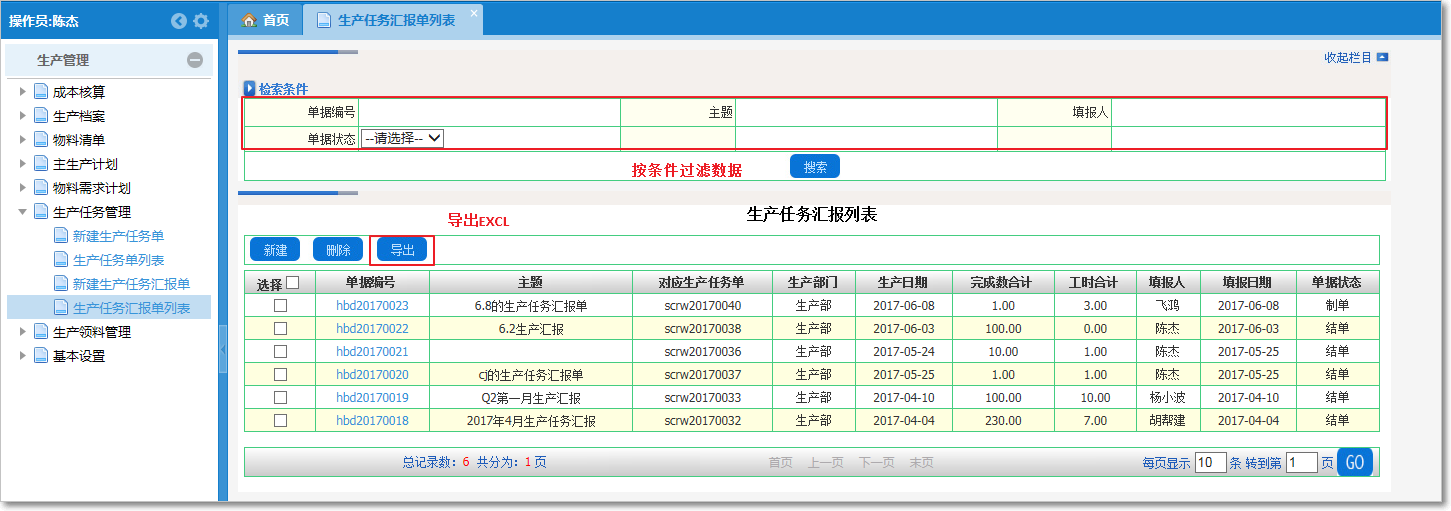Open 新建生产任务单 in sidebar
Viewport: 1451px width, 511px height.
[x=118, y=236]
